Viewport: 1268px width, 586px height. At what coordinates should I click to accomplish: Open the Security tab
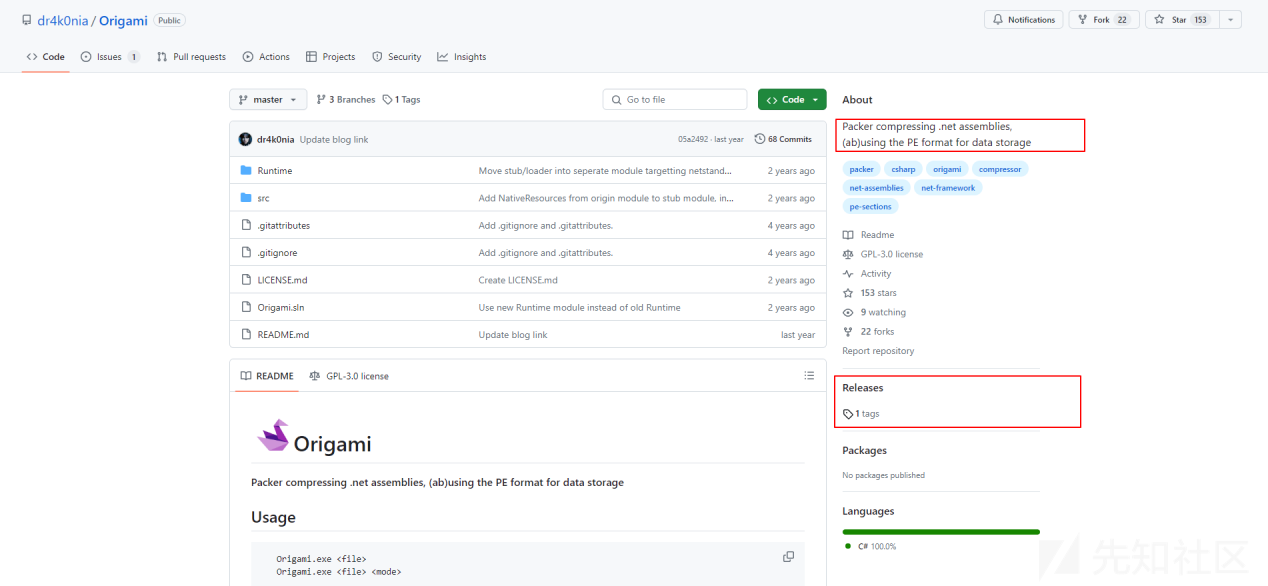pyautogui.click(x=397, y=57)
